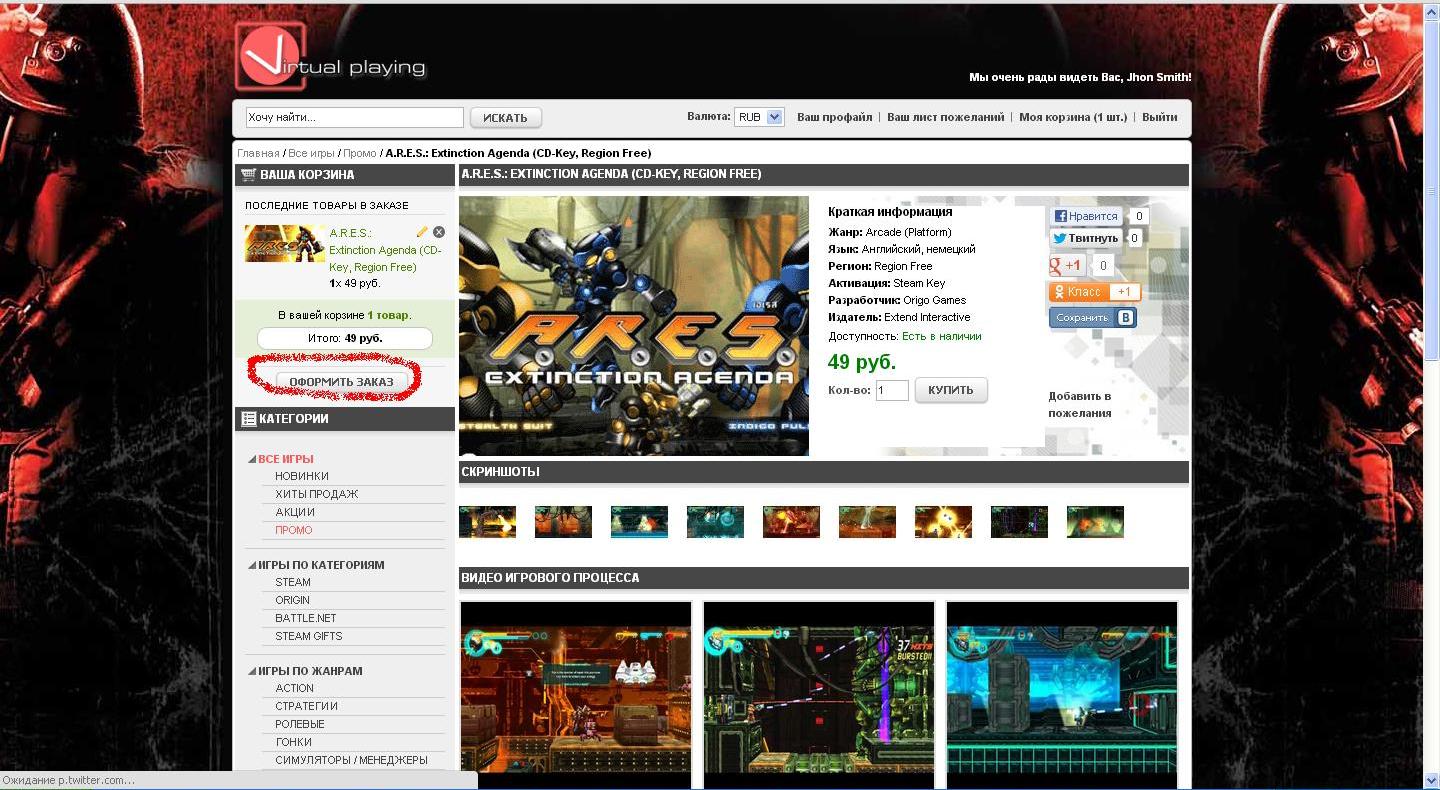Click the VK Сохранить button
Screen dimensions: 1440x790
click(x=1092, y=318)
